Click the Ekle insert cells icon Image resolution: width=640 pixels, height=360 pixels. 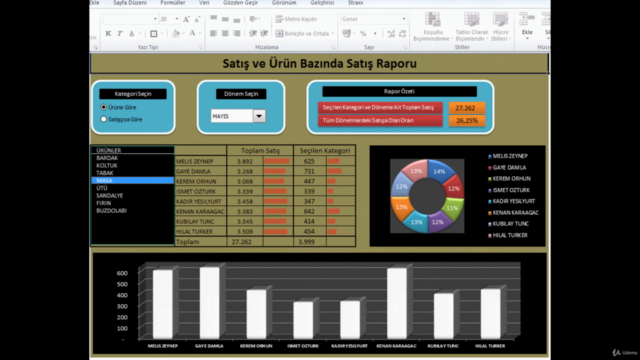pos(527,19)
